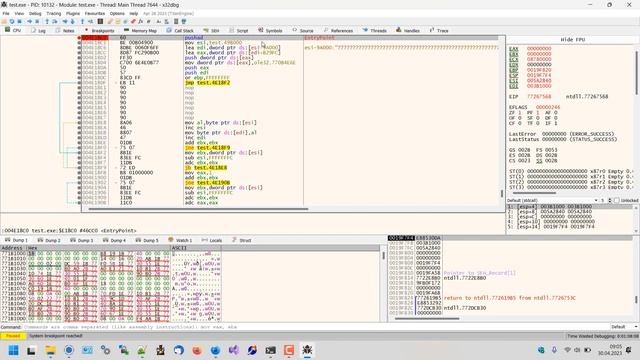The image size is (640, 360).
Task: Toggle the IF flag value
Action: pos(555,123)
